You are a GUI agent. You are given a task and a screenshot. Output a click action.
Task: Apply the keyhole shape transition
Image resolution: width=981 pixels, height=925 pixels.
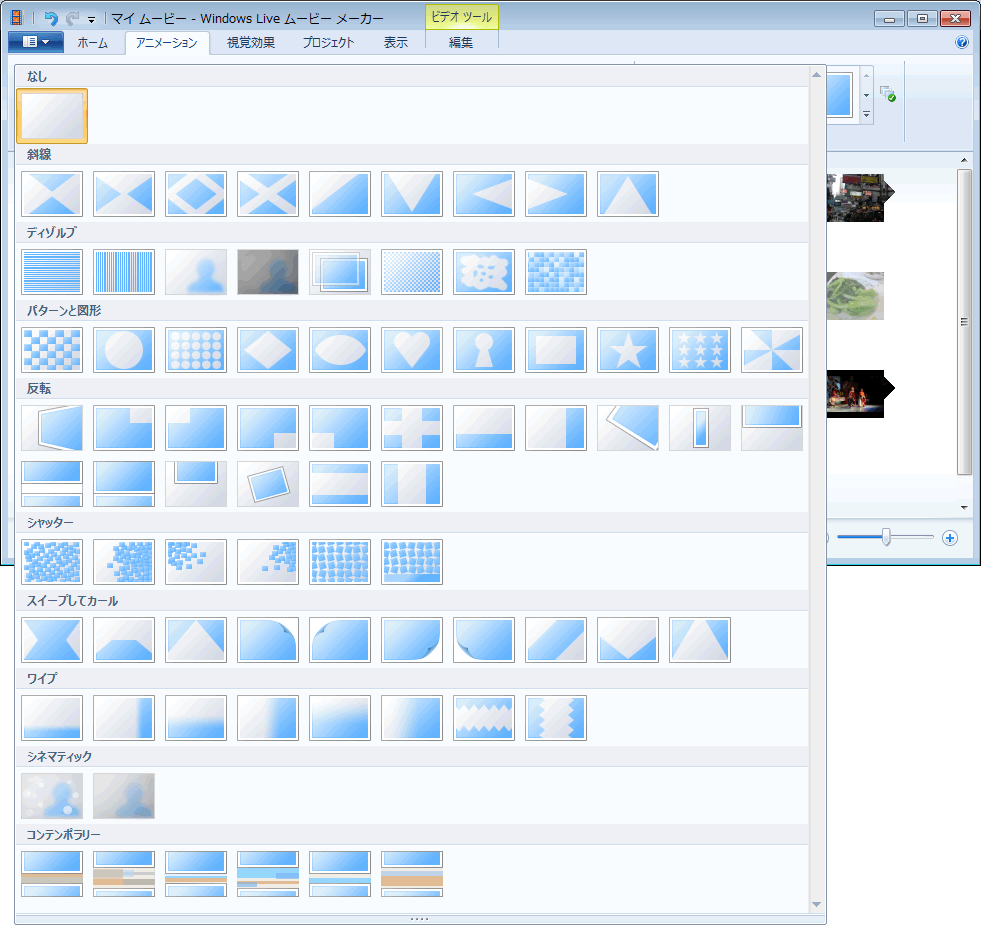484,350
